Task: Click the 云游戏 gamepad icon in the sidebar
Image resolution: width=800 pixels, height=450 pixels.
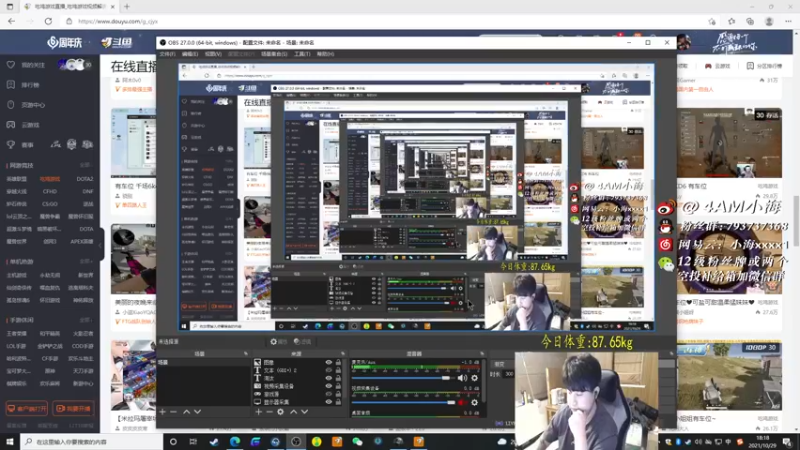Action: [x=11, y=124]
